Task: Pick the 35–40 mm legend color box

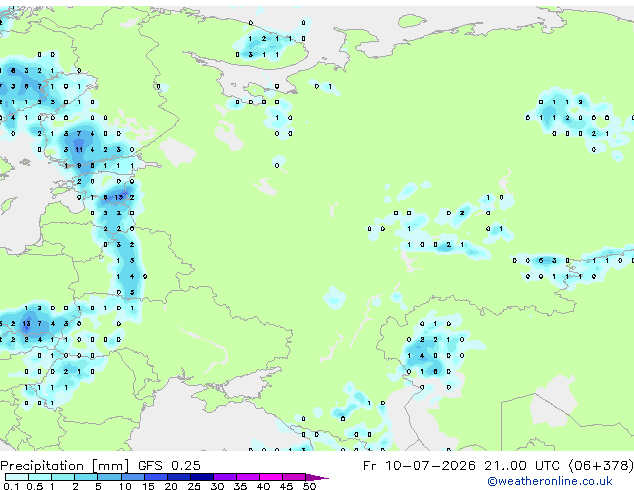Action: [247, 477]
